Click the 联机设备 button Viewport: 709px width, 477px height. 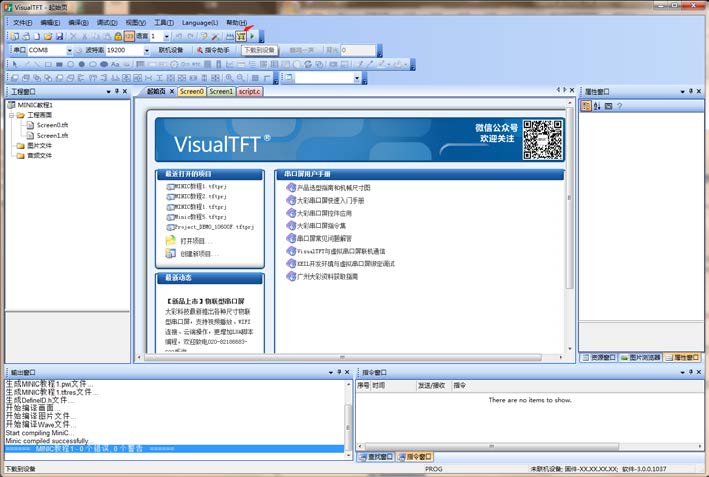(170, 50)
